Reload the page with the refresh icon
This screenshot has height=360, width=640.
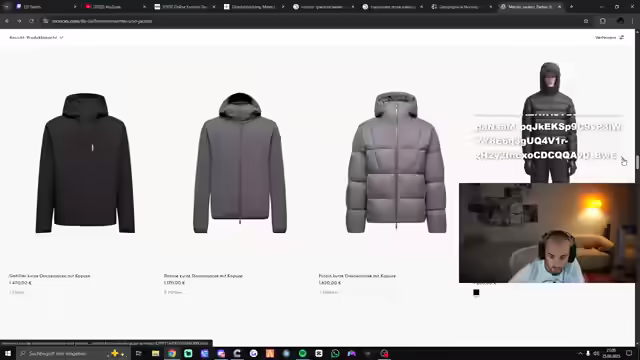click(31, 21)
